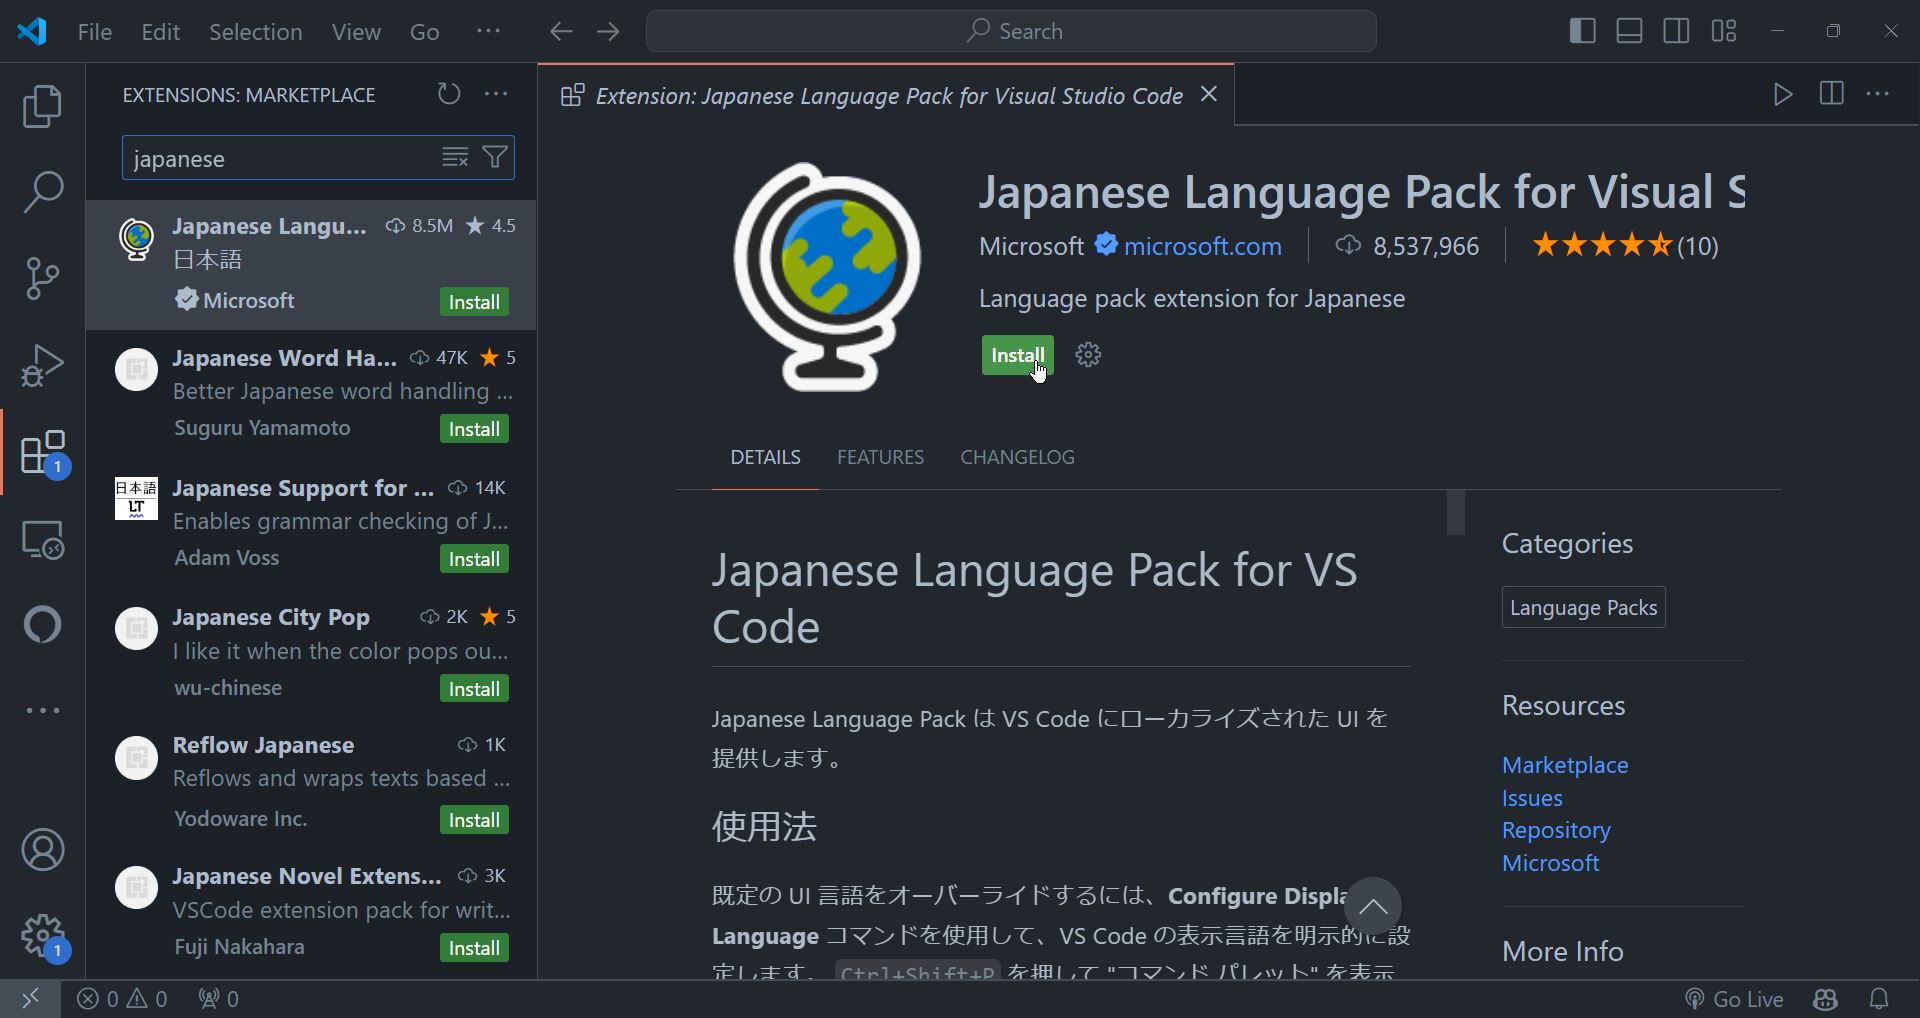
Task: Open the Manage gear in activity bar
Action: tap(42, 937)
